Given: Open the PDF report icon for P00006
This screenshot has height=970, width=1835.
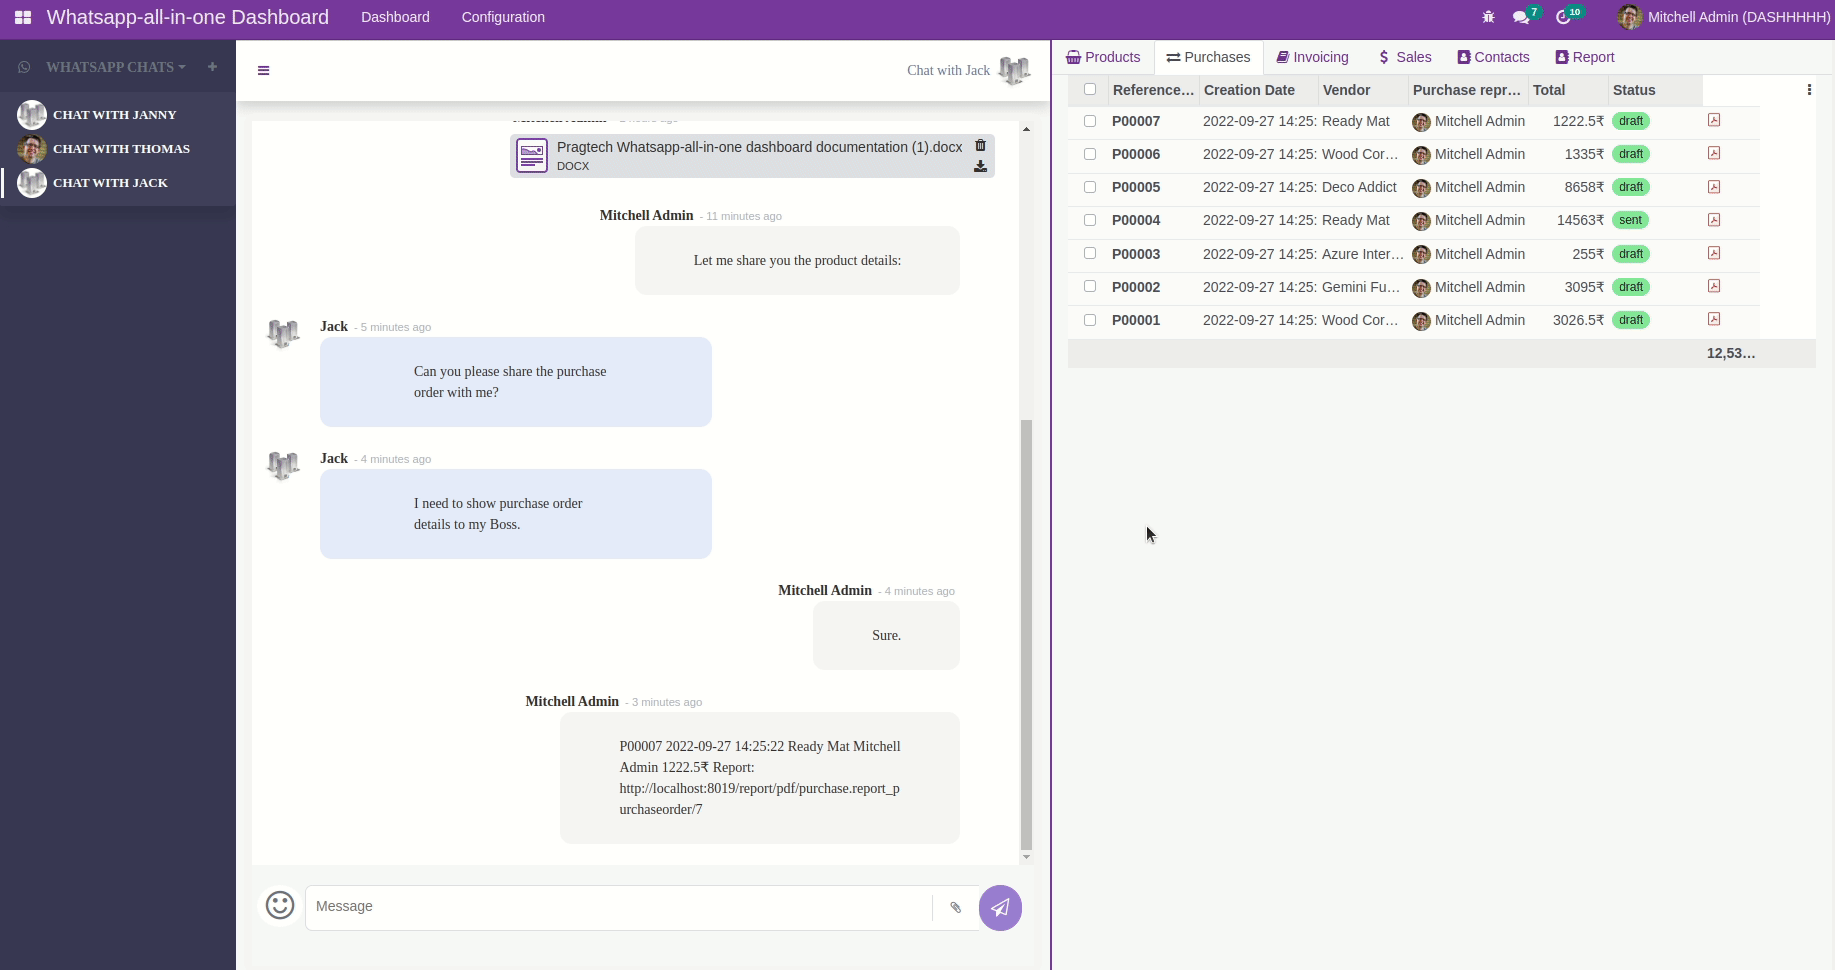Looking at the screenshot, I should pos(1714,153).
